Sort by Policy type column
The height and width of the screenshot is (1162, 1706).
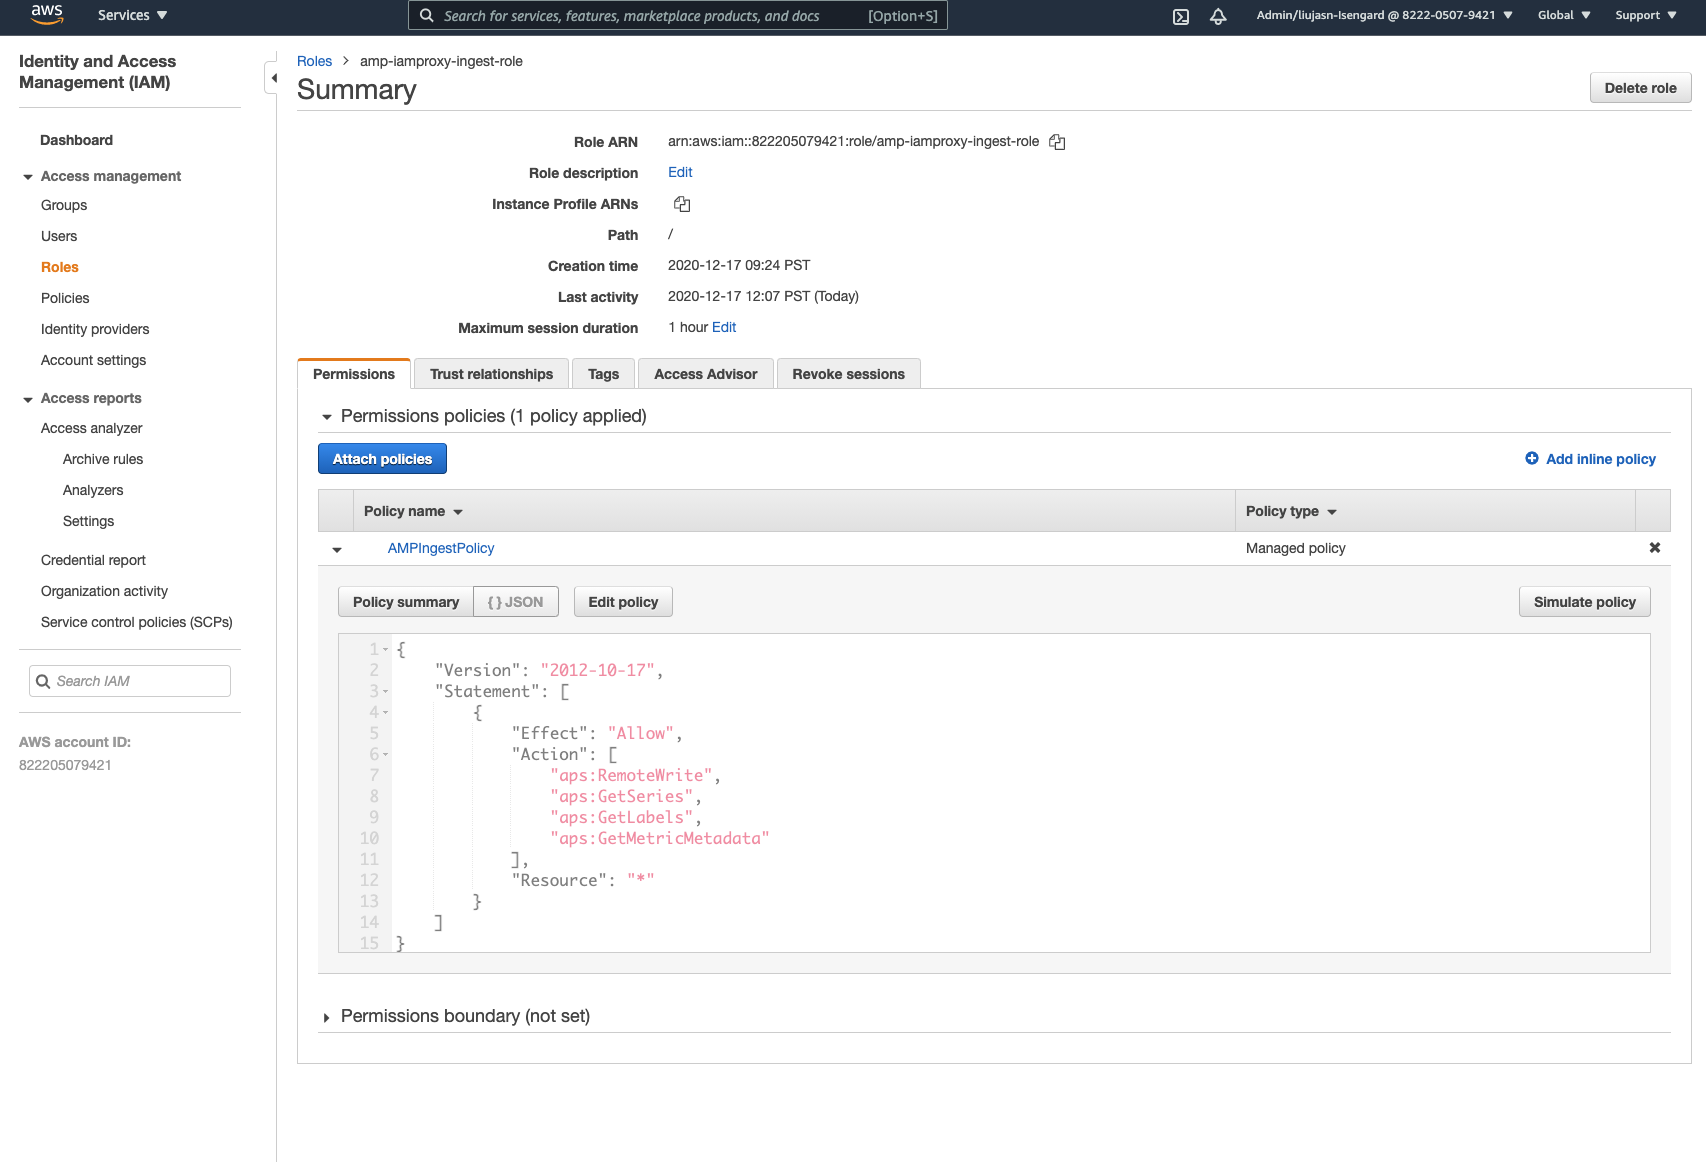(1291, 511)
